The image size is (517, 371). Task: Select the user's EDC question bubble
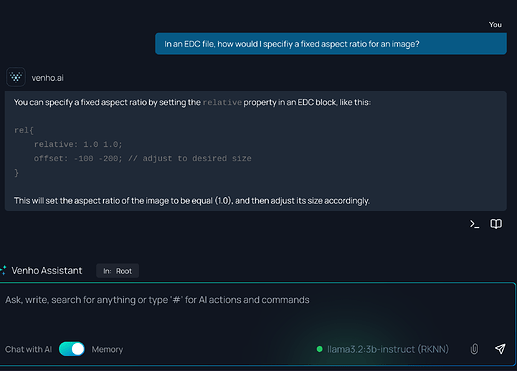click(x=331, y=44)
